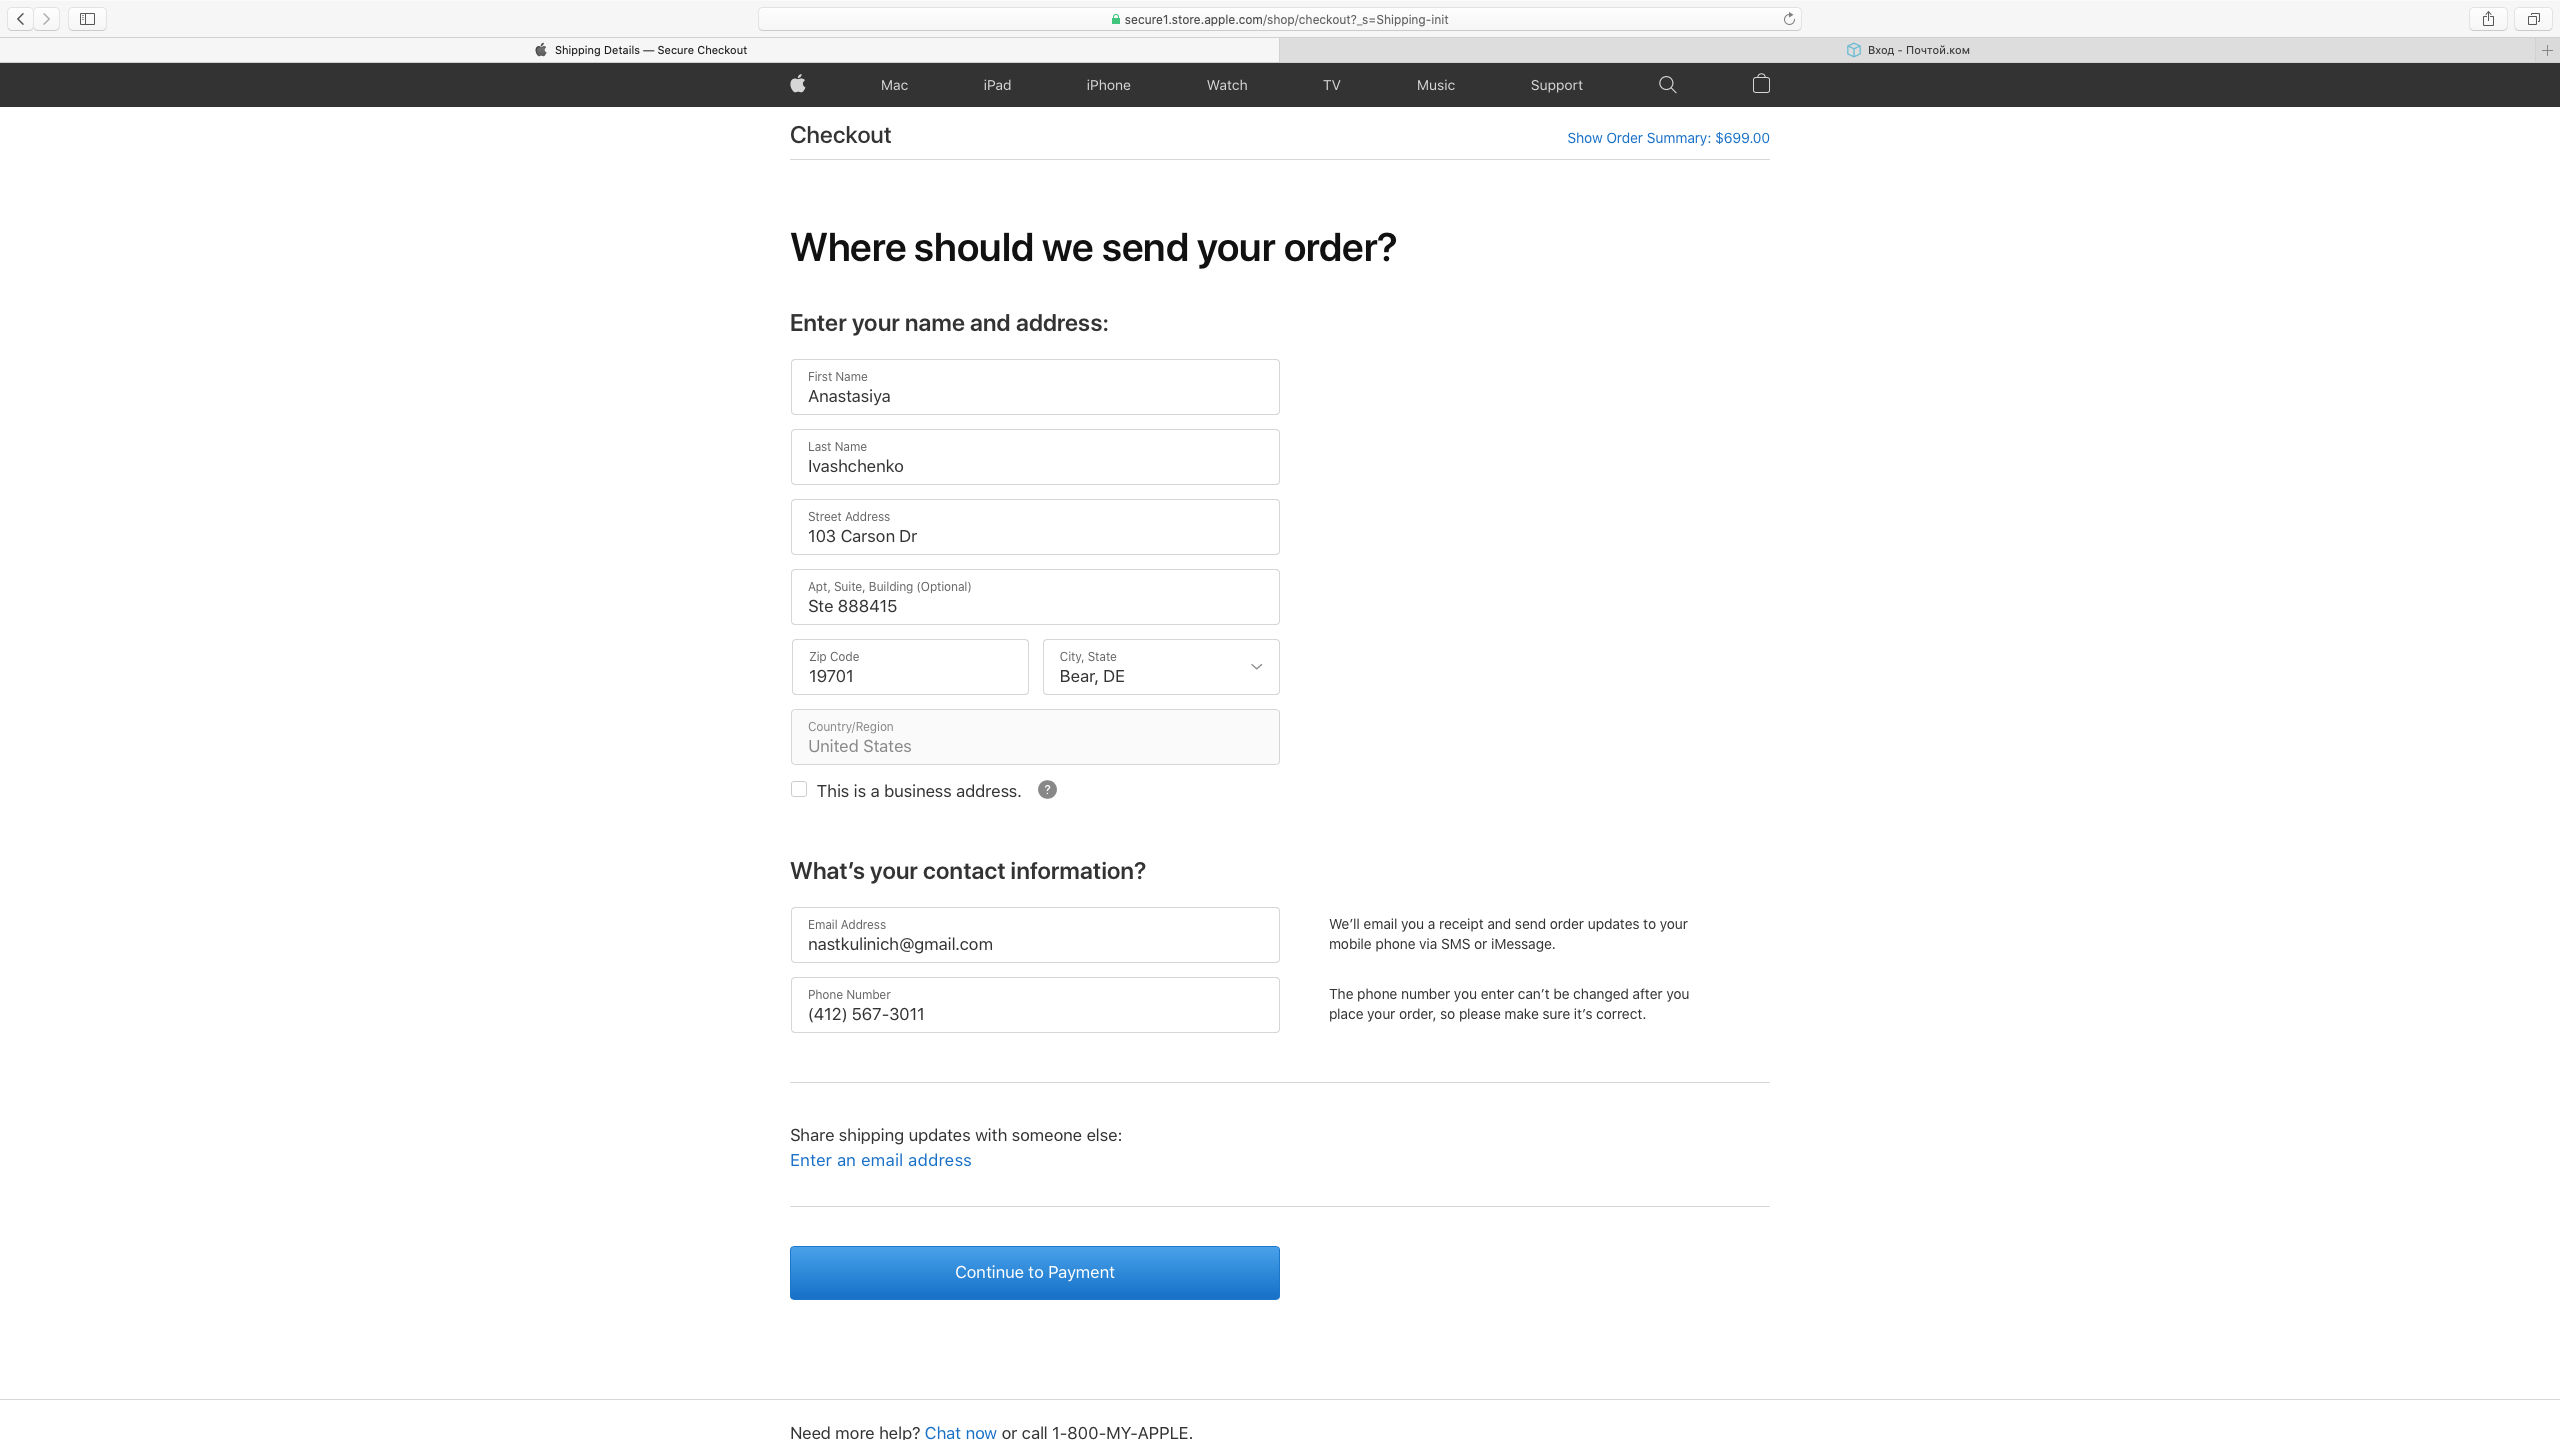Click the Phone Number field
2560x1440 pixels.
pos(1035,1005)
